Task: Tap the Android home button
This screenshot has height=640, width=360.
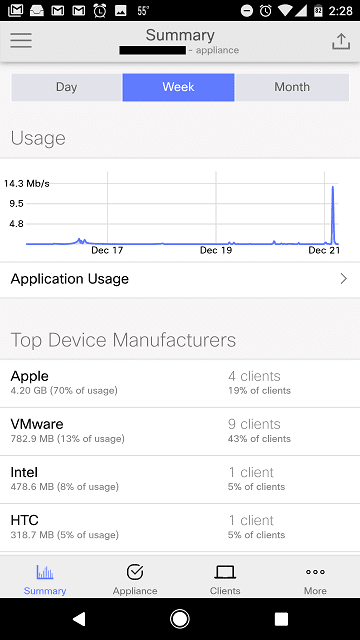Action: (x=180, y=619)
